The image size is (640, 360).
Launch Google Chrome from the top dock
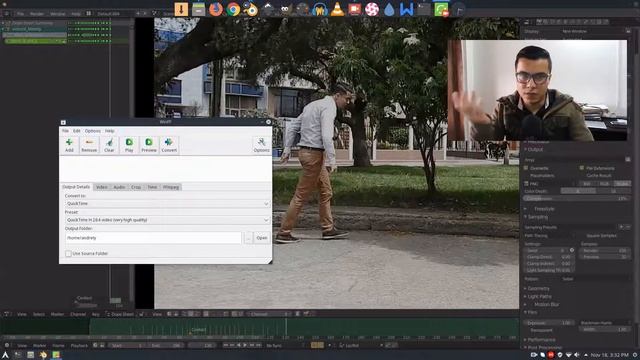tap(233, 9)
